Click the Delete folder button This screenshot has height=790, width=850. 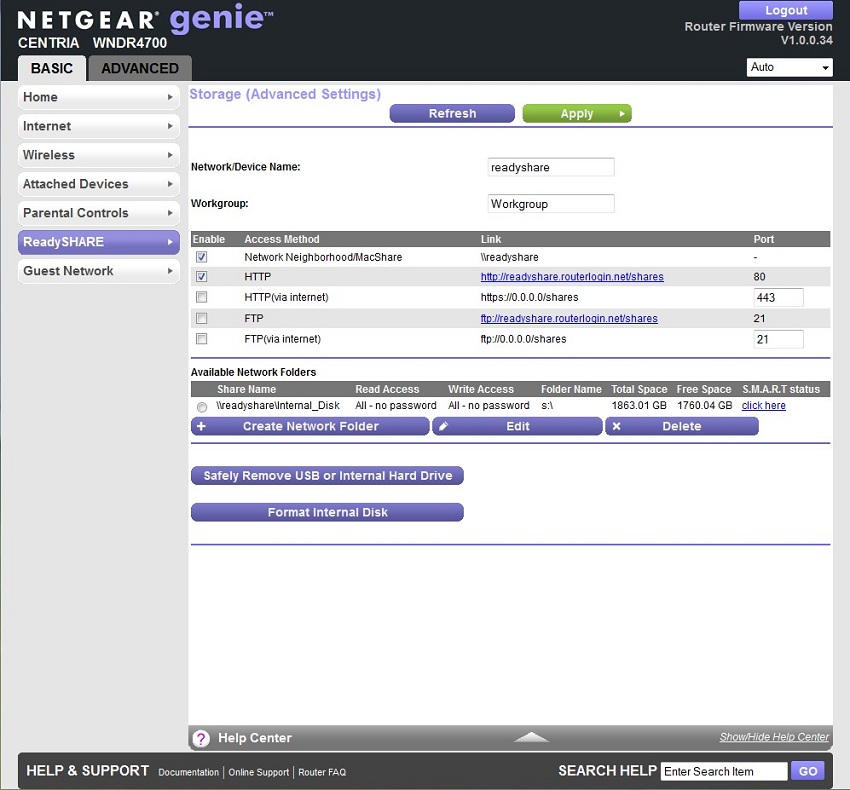[681, 426]
